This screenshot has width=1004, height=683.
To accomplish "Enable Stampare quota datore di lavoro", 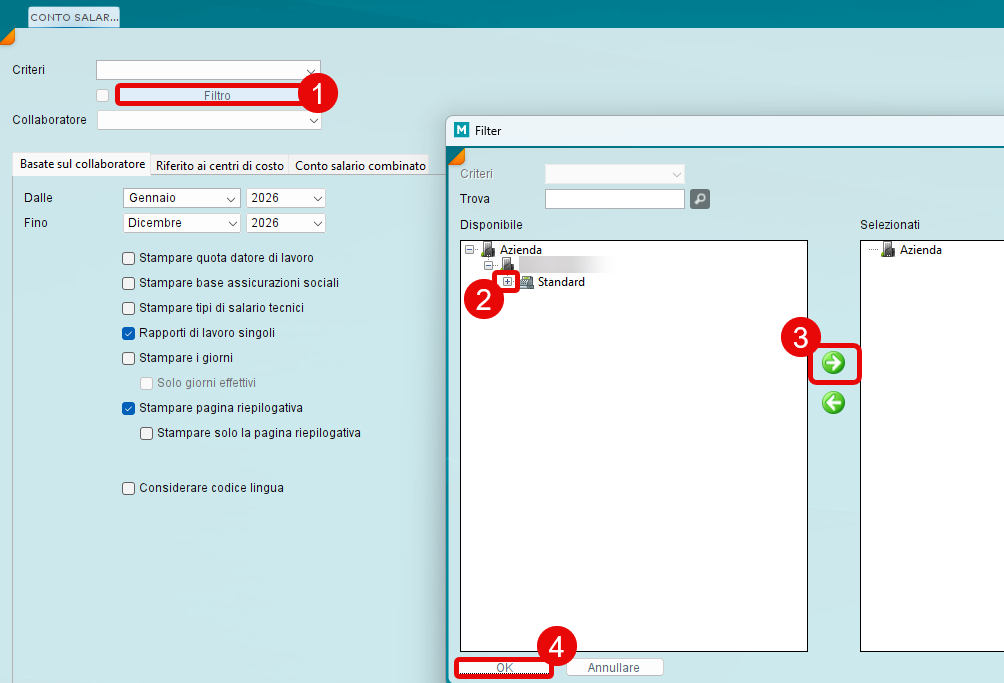I will point(128,258).
